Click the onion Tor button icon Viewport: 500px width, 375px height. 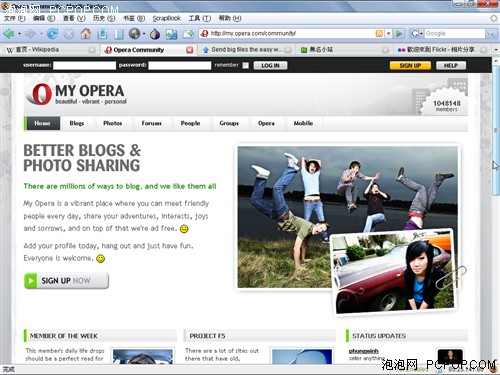(155, 34)
